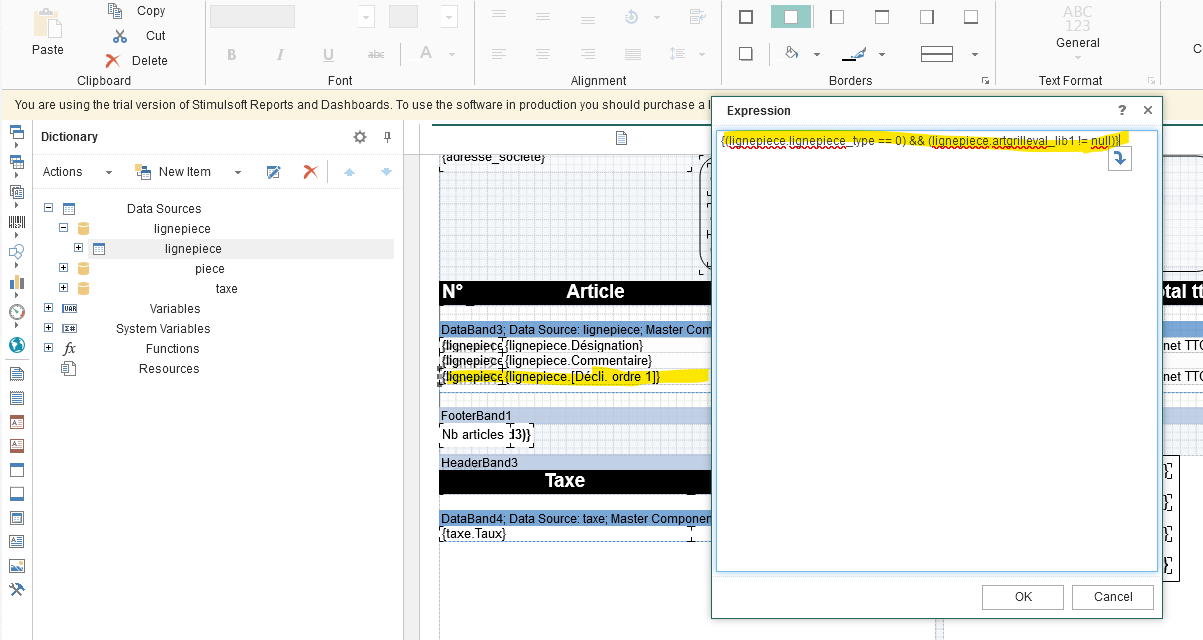This screenshot has height=640, width=1203.
Task: Toggle all borders on
Action: (x=746, y=17)
